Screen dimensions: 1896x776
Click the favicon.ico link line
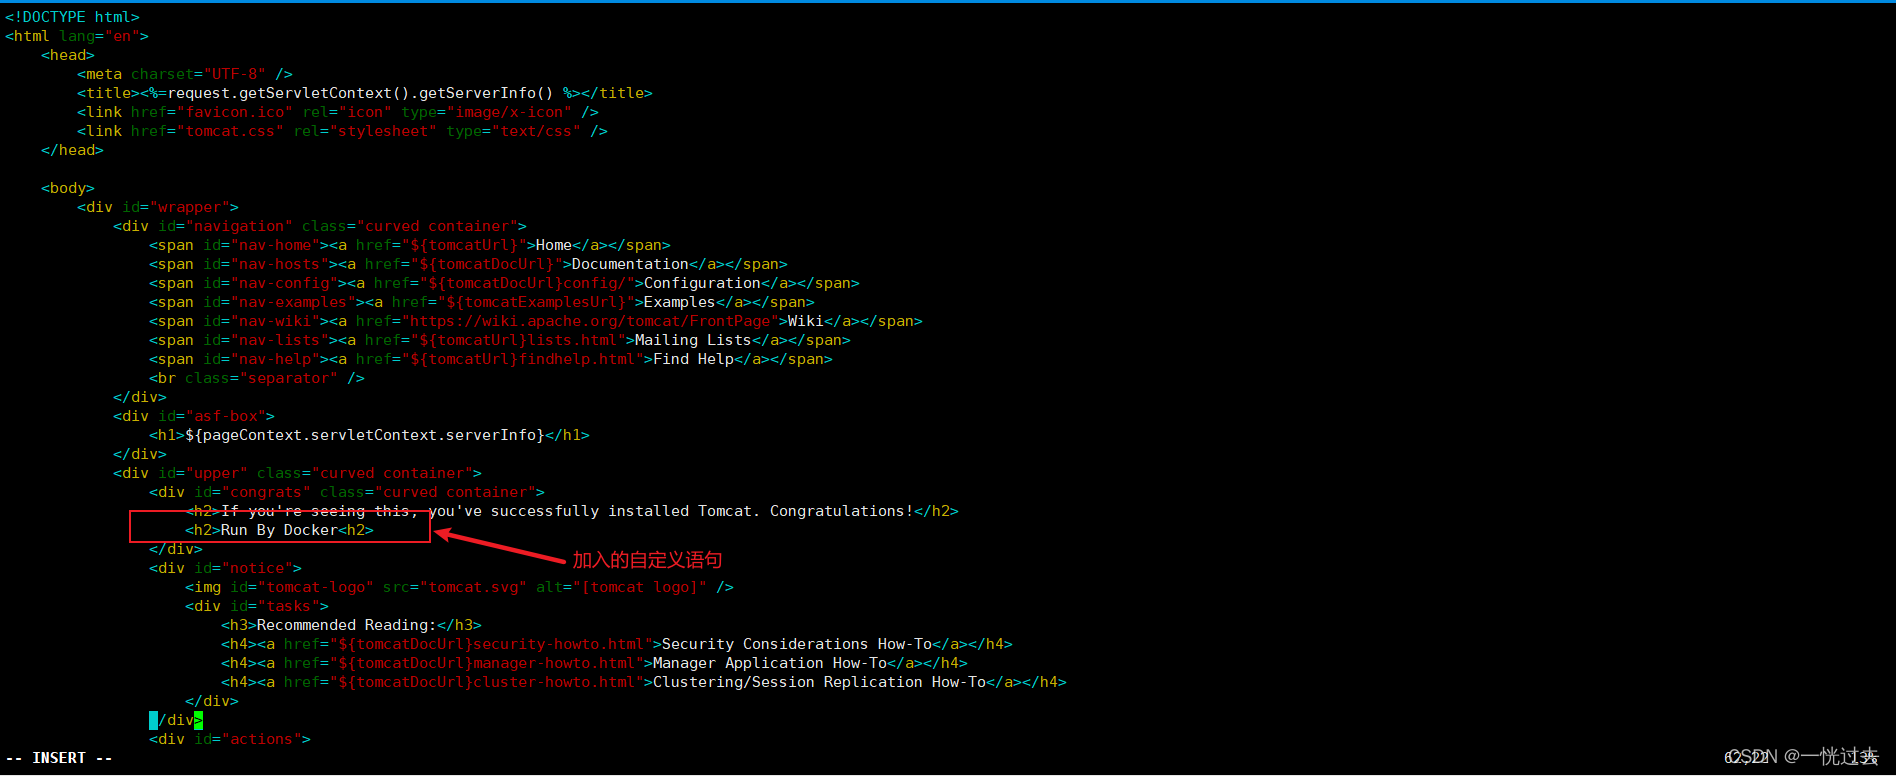(x=338, y=112)
